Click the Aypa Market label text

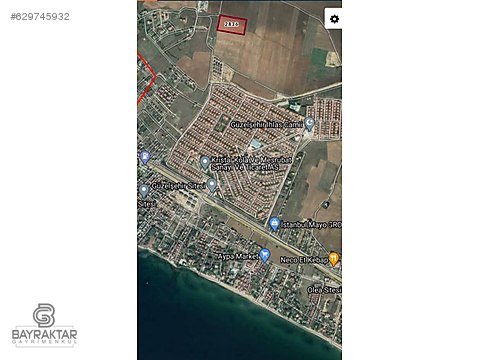(x=238, y=256)
